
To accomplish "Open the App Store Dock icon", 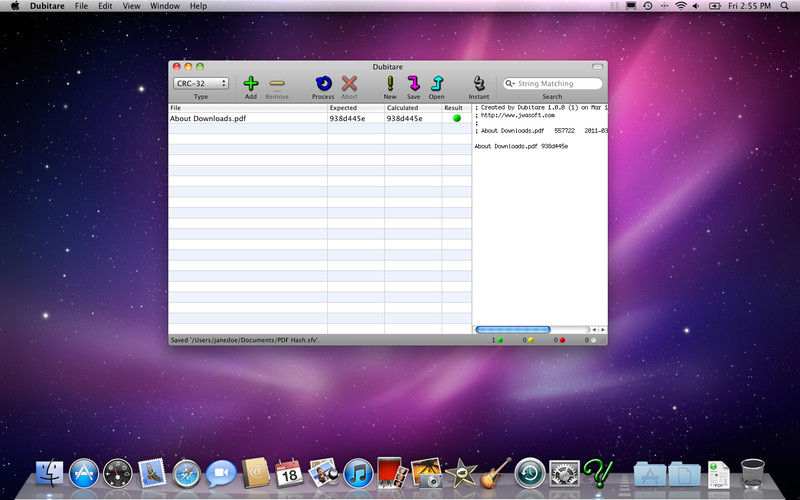I will click(84, 473).
